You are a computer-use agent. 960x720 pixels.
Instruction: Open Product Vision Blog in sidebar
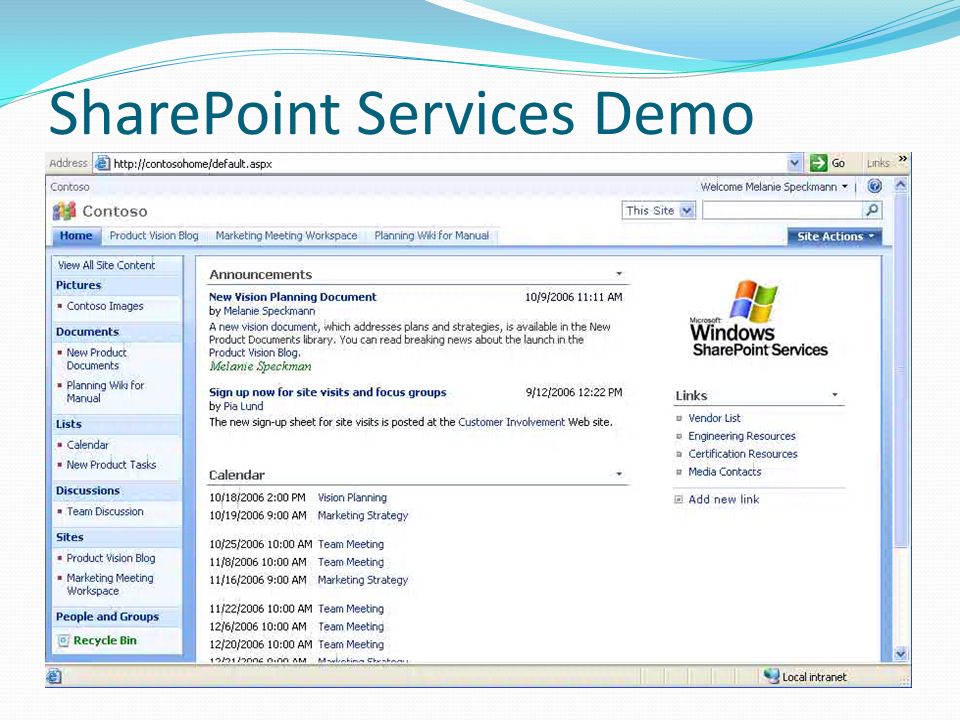[111, 558]
